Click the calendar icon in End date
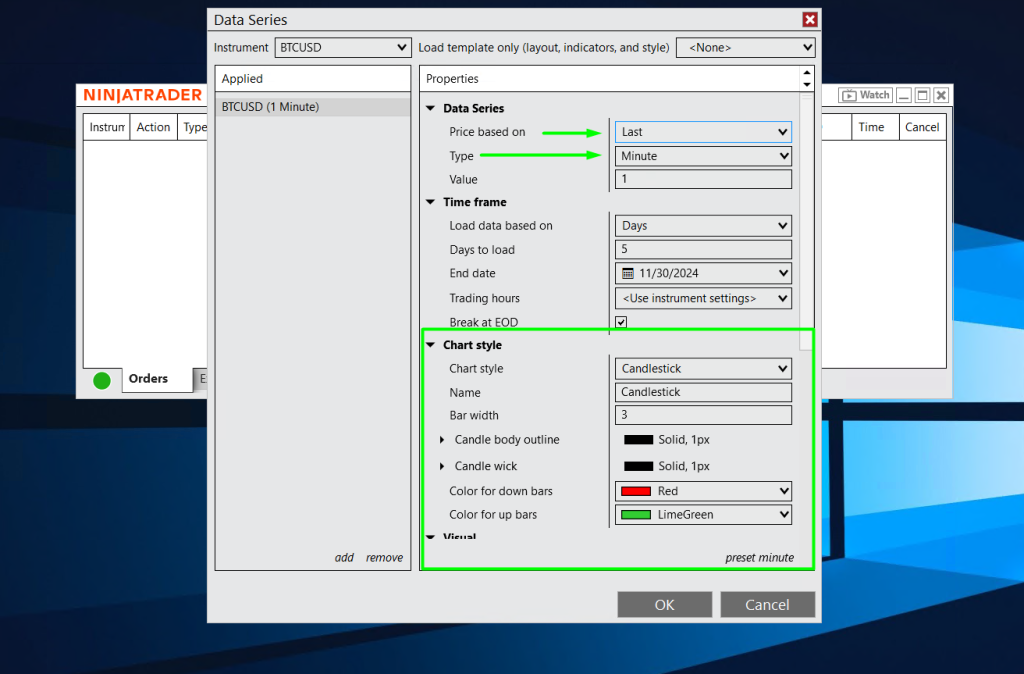This screenshot has width=1024, height=674. (x=628, y=273)
